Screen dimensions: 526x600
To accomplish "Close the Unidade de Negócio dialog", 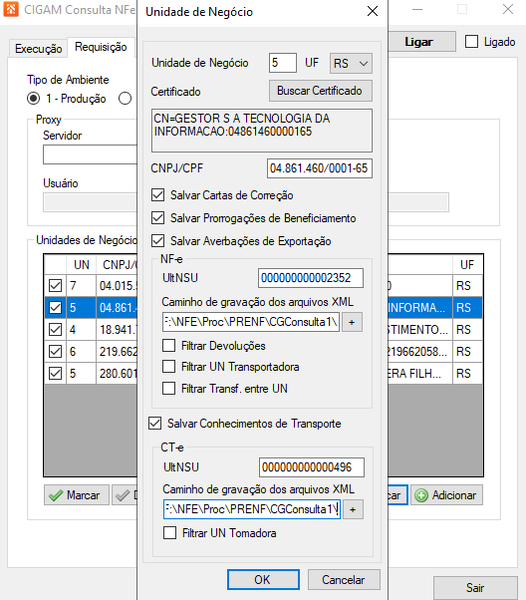I will [372, 11].
